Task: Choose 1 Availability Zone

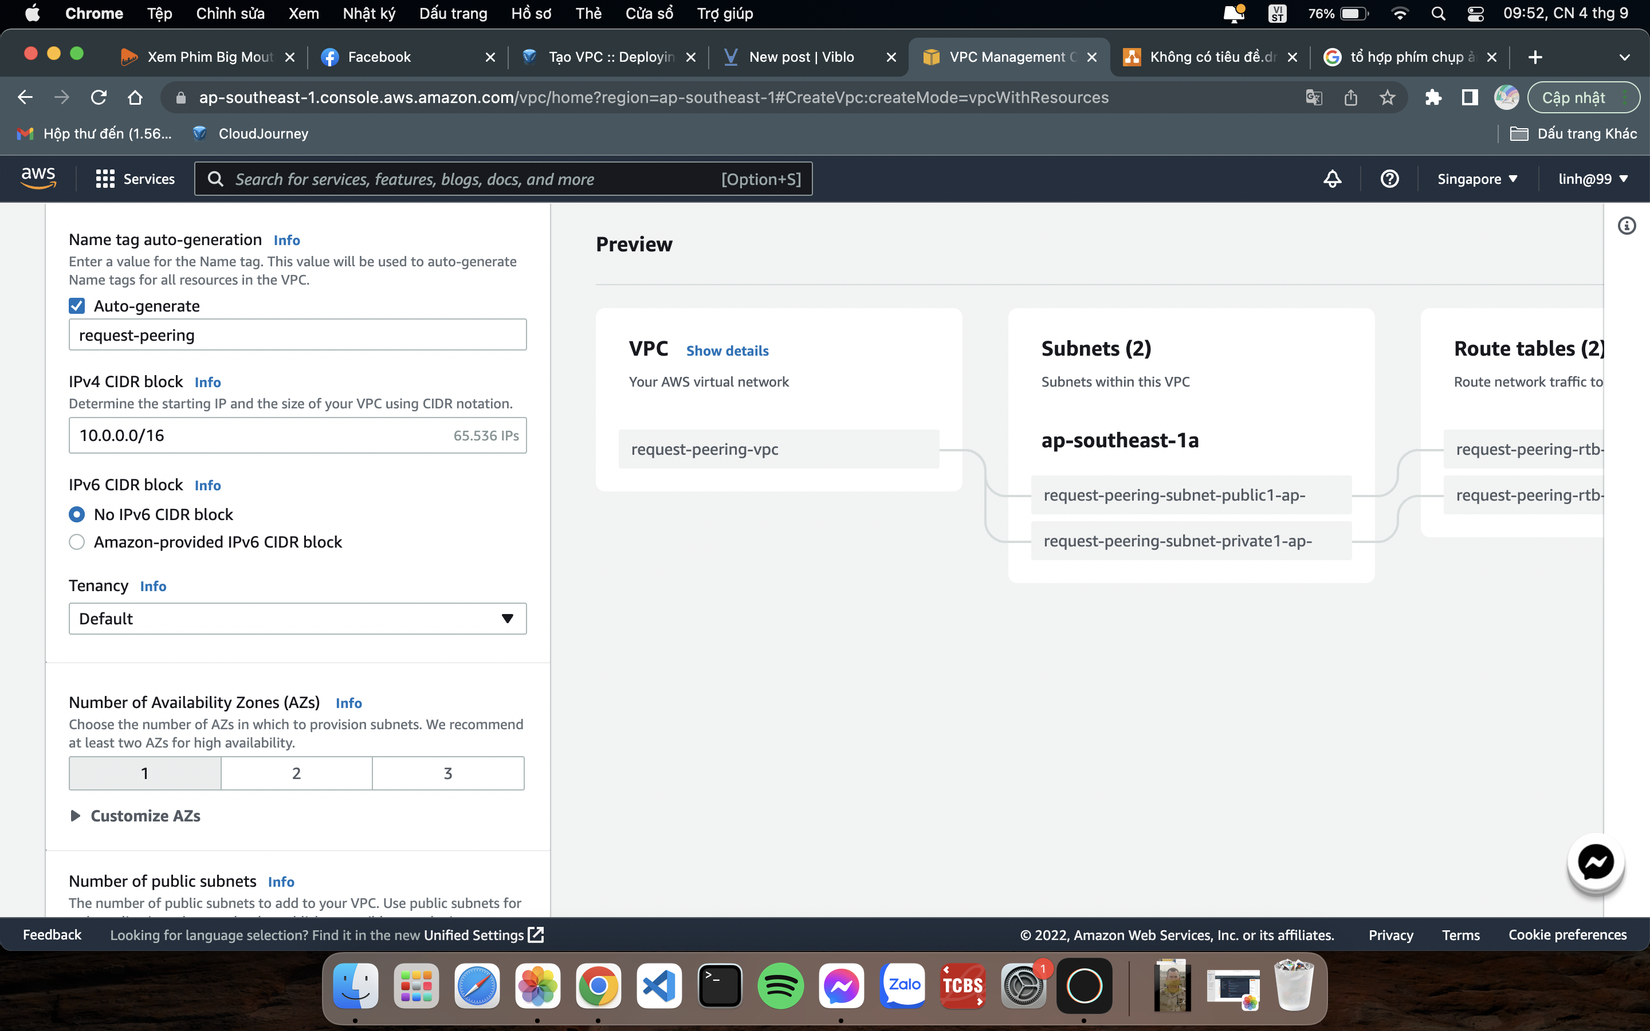Action: 145,773
